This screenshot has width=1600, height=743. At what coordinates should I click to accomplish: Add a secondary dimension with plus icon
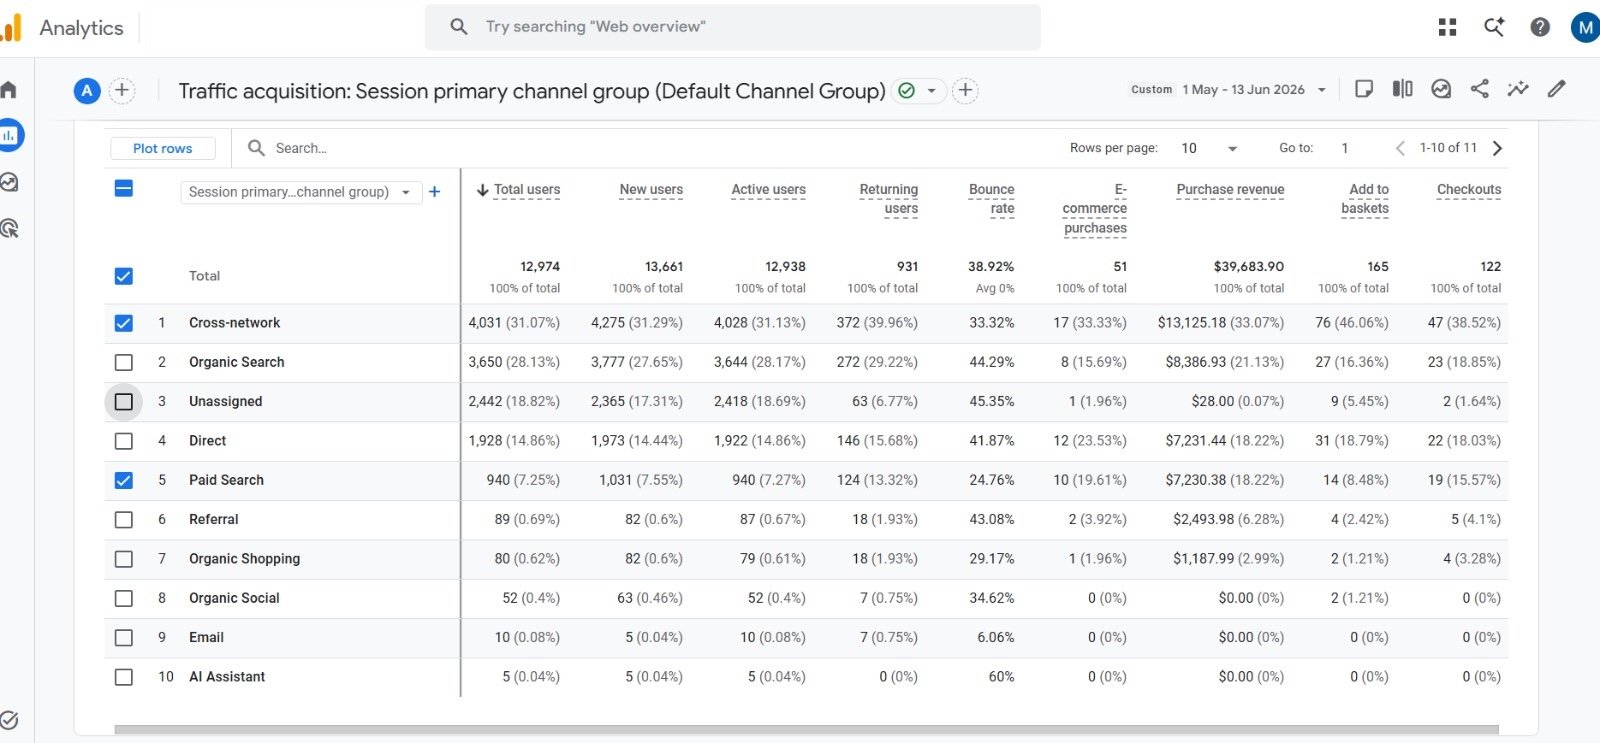click(435, 192)
